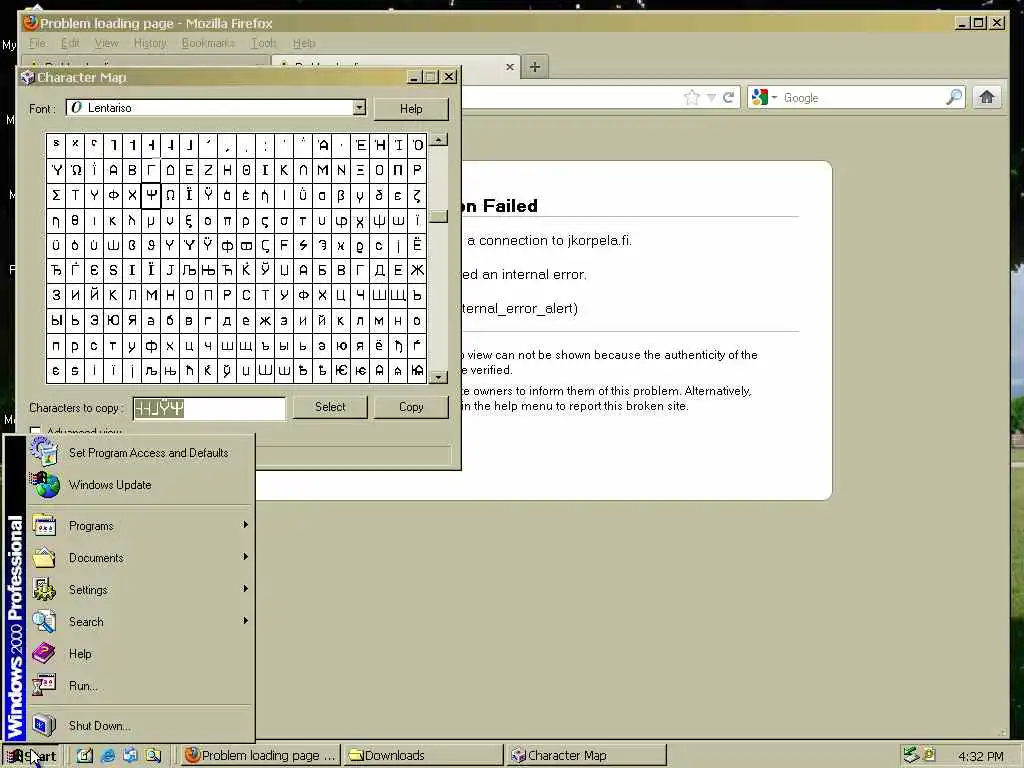Click the Run icon in Start menu
Viewport: 1024px width, 768px height.
click(44, 685)
